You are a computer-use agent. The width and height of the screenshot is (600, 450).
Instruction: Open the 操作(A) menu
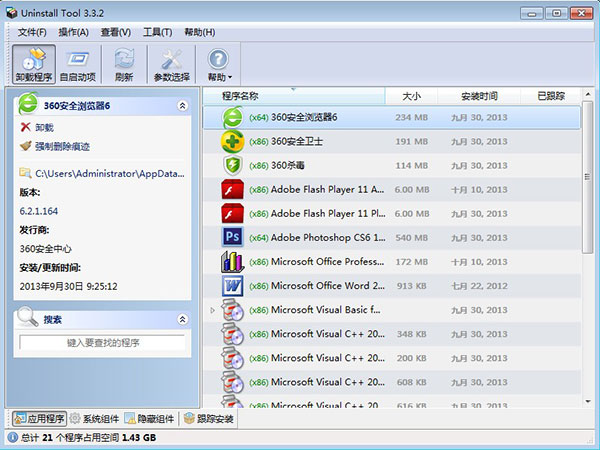(x=73, y=33)
